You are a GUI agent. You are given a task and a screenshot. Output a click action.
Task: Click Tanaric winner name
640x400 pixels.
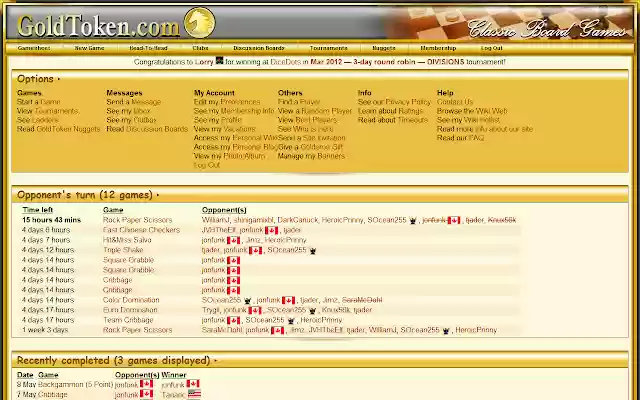(x=173, y=395)
